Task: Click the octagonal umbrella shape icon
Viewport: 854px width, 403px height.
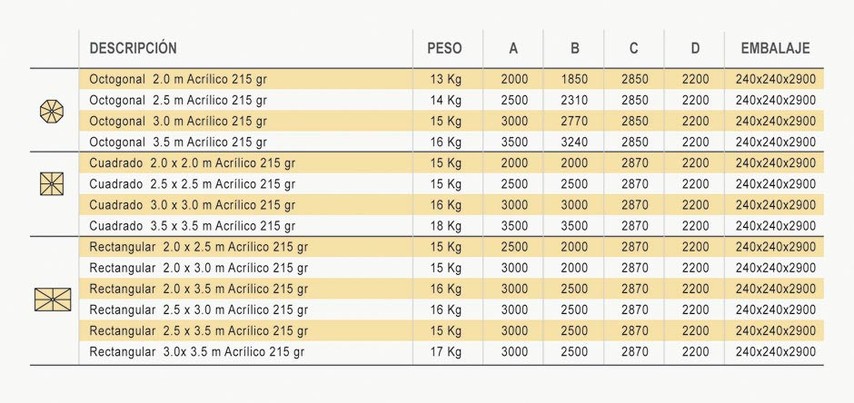Action: [x=52, y=111]
